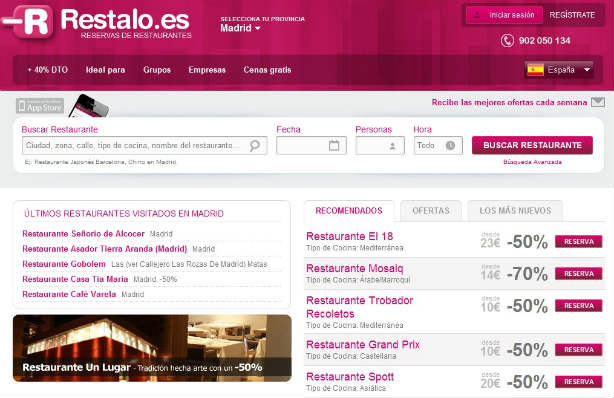Click the magnifier icon in search field
Viewport: 614px width, 398px height.
pos(255,145)
